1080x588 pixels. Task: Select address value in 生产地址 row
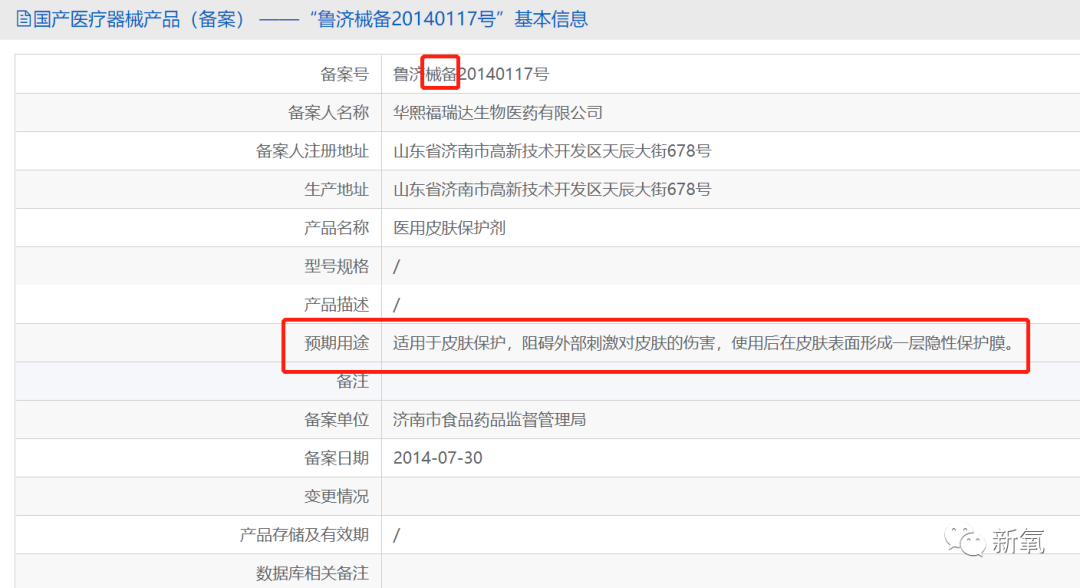point(552,189)
